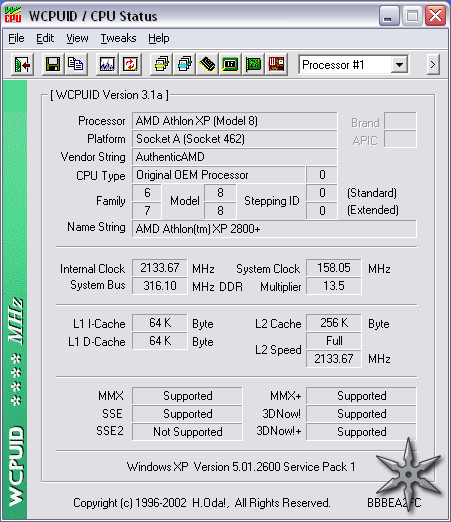Viewport: 451px width, 522px height.
Task: Click the empty Brand field
Action: pyautogui.click(x=400, y=121)
